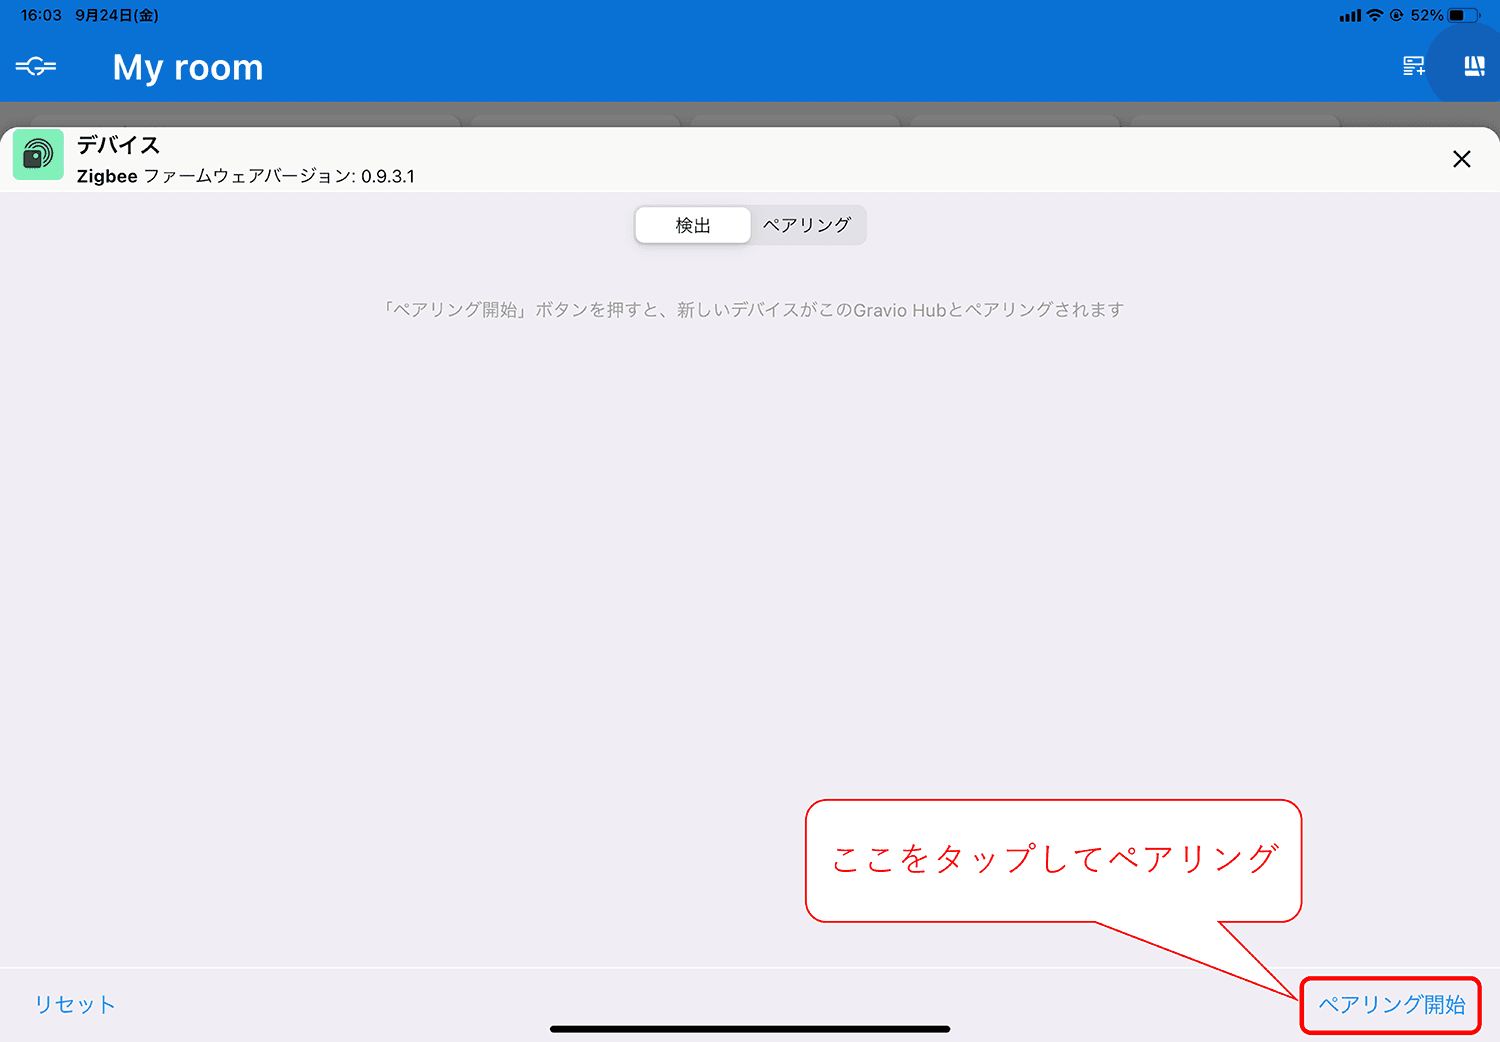This screenshot has height=1042, width=1500.
Task: Tap the battery 52% status indicator
Action: 1445,15
